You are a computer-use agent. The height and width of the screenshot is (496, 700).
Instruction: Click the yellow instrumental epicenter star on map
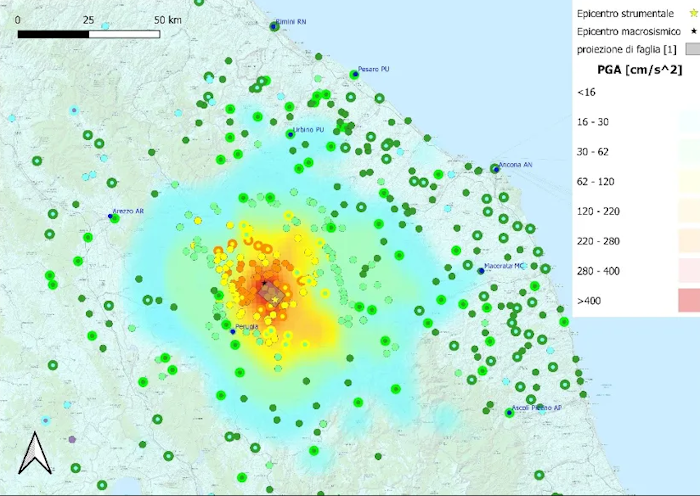[276, 300]
